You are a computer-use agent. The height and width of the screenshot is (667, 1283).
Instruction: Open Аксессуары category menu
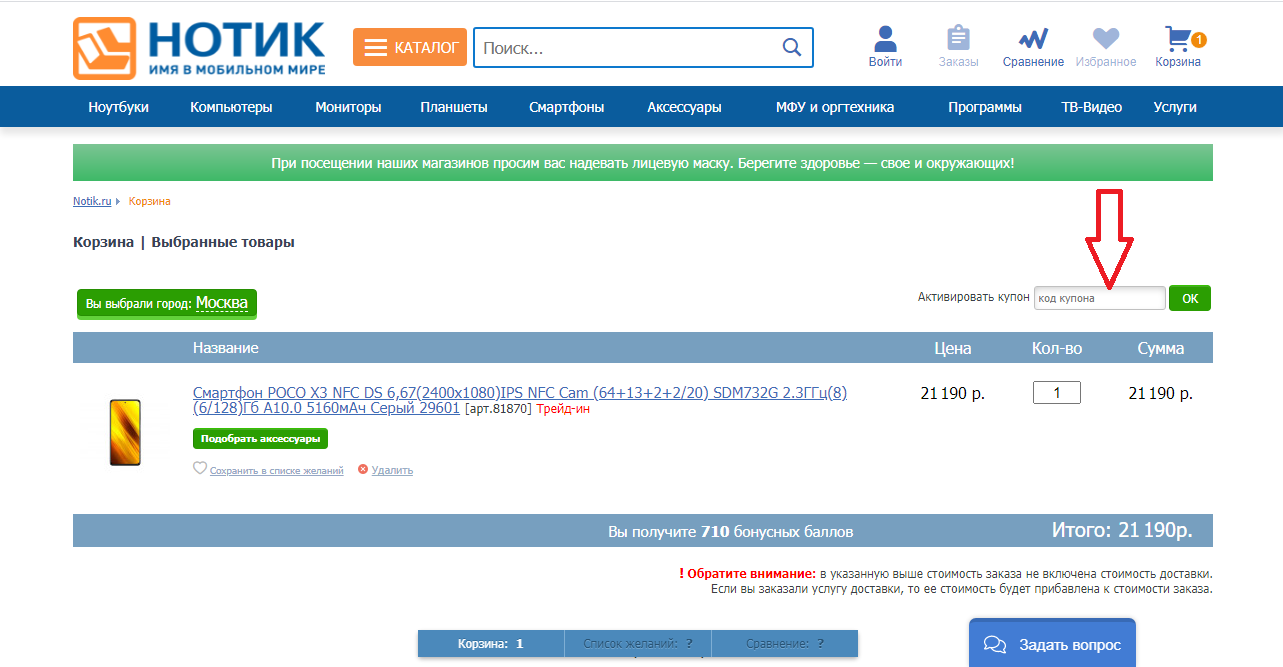(x=684, y=107)
